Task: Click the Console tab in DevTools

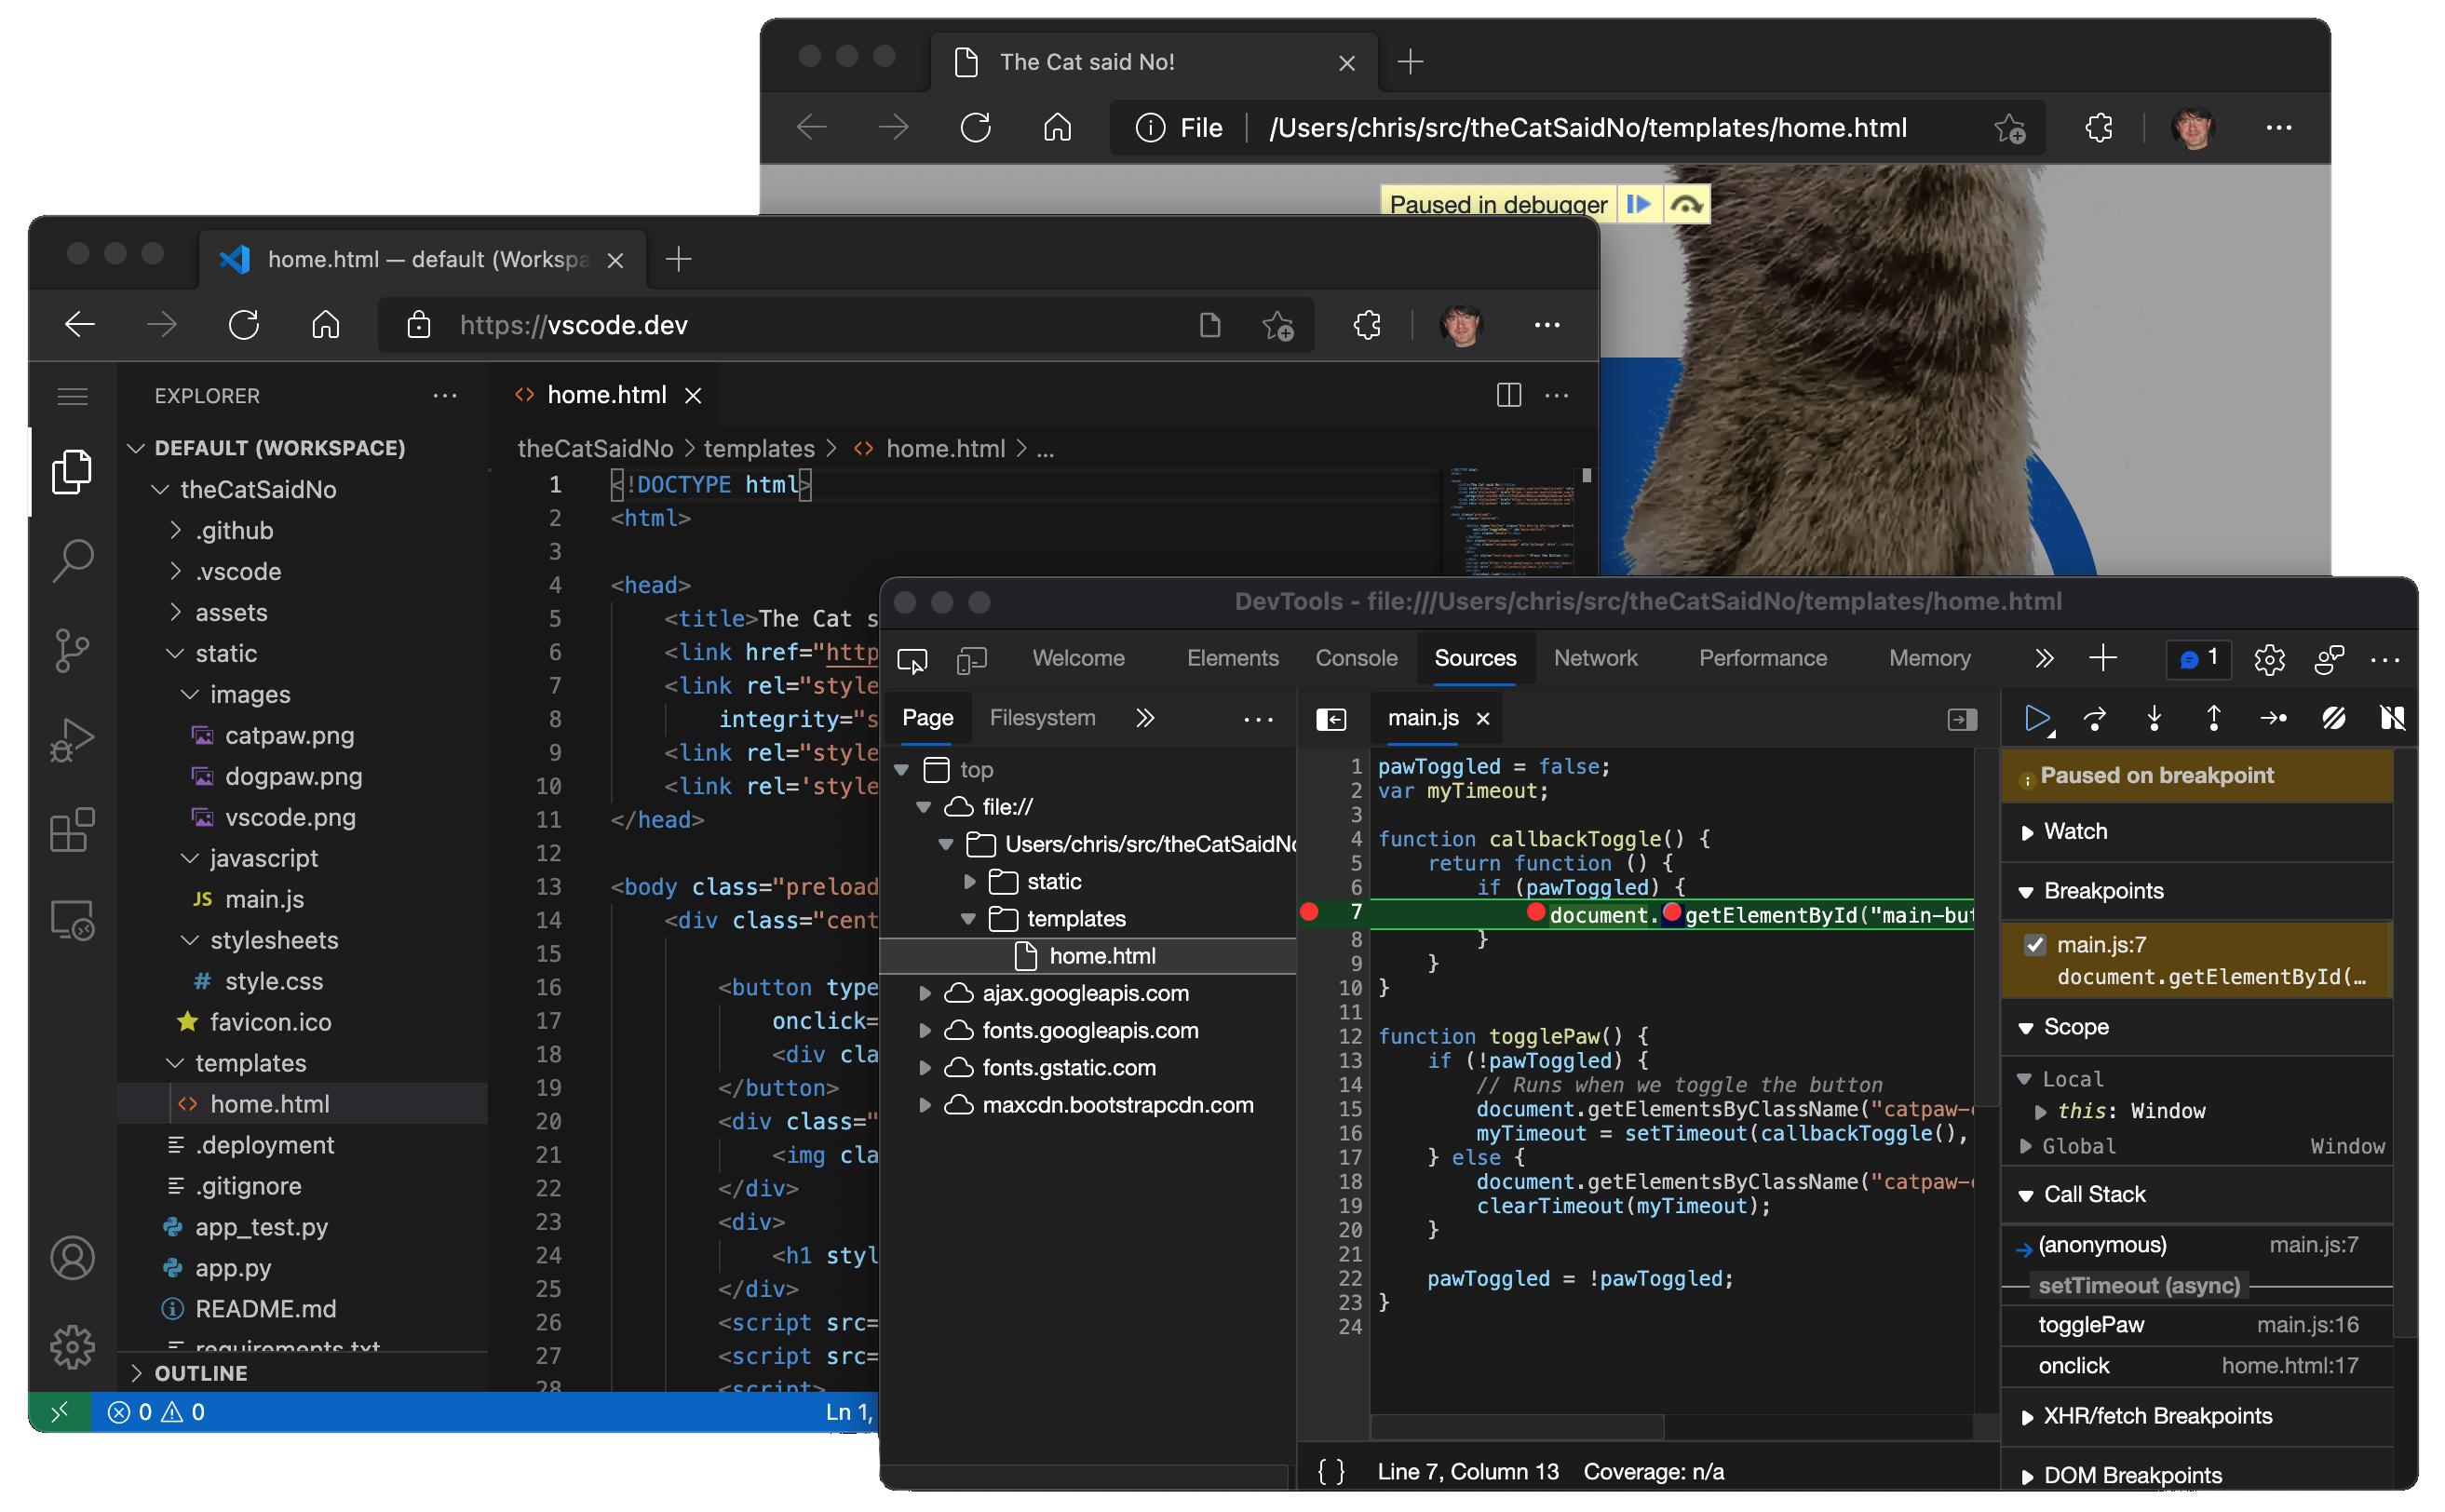Action: 1358,656
